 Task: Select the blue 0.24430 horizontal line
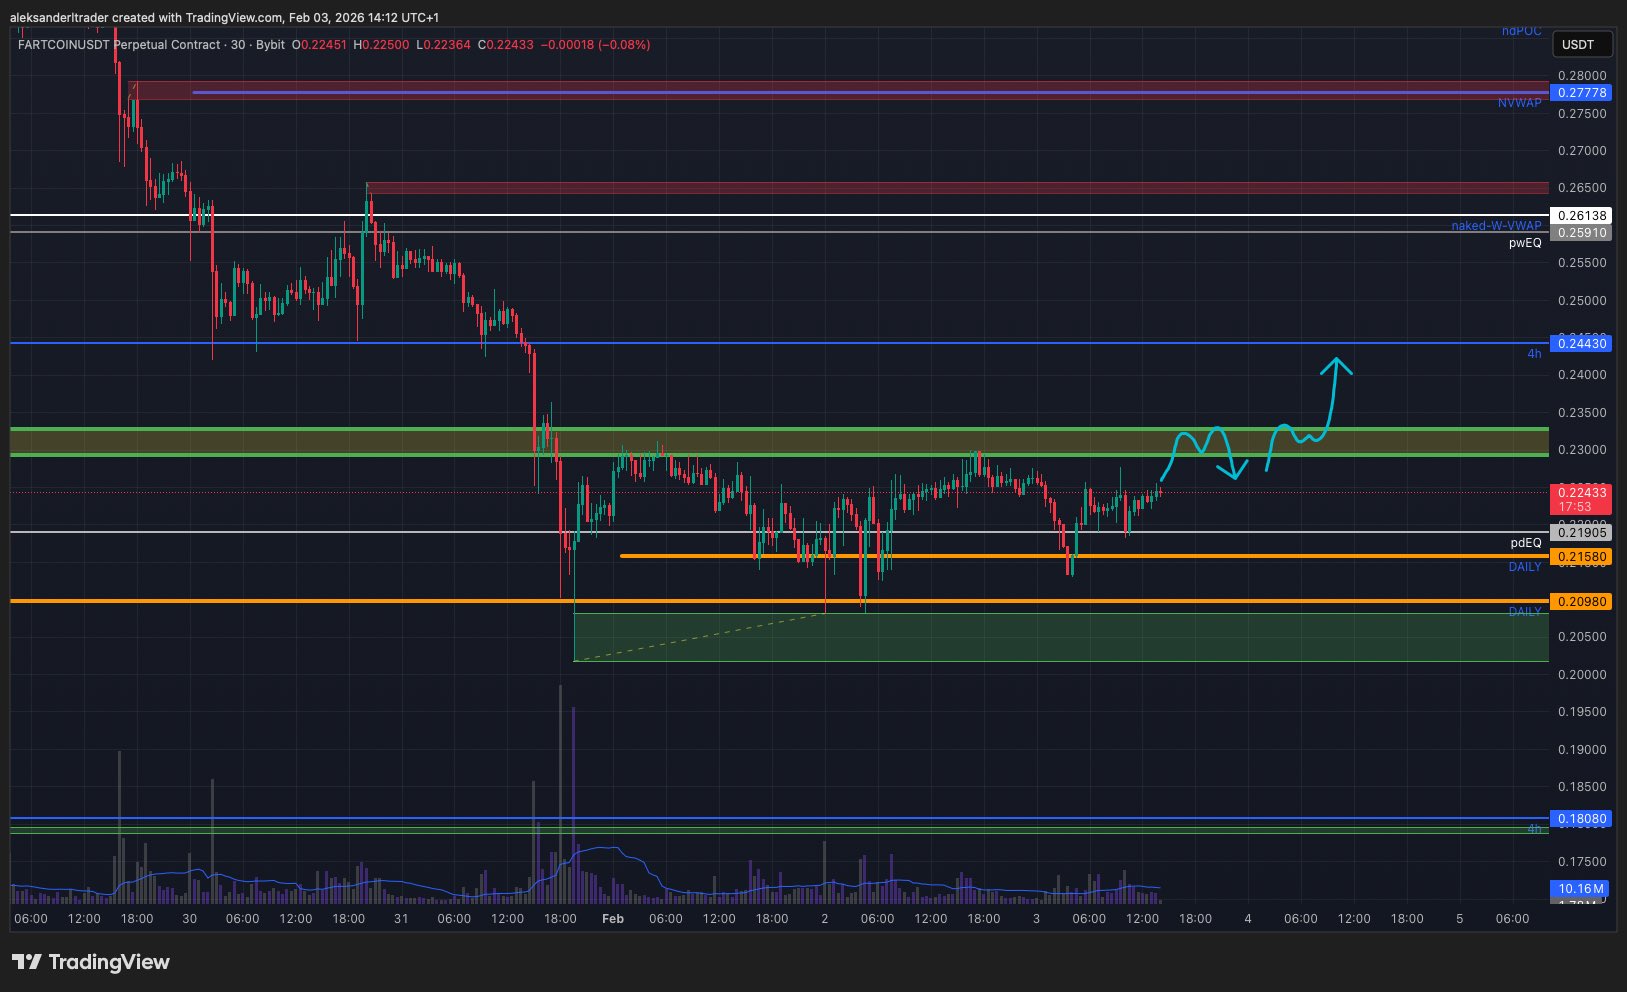pyautogui.click(x=779, y=343)
